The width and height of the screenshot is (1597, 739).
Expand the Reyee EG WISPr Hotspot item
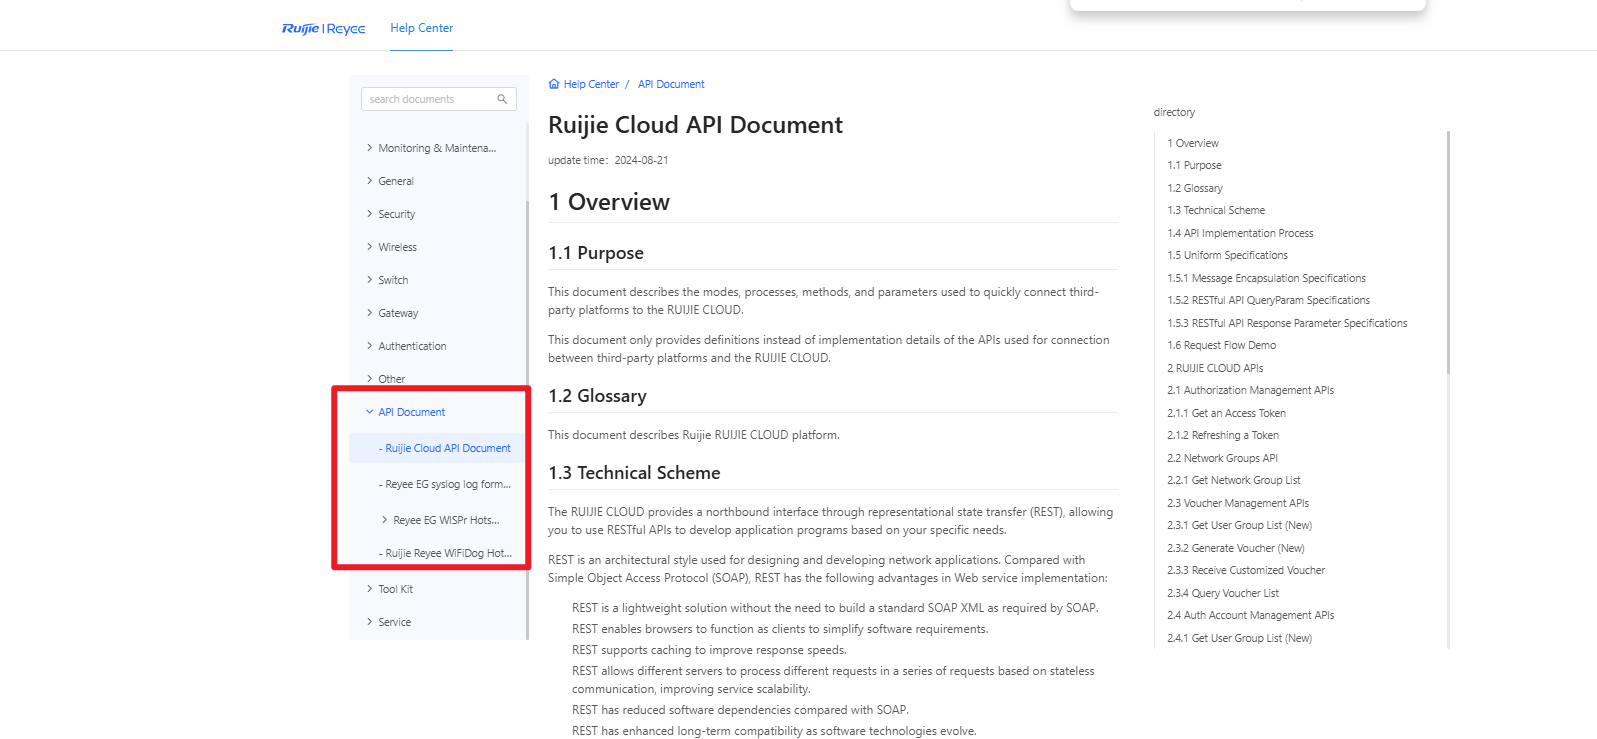coord(385,520)
